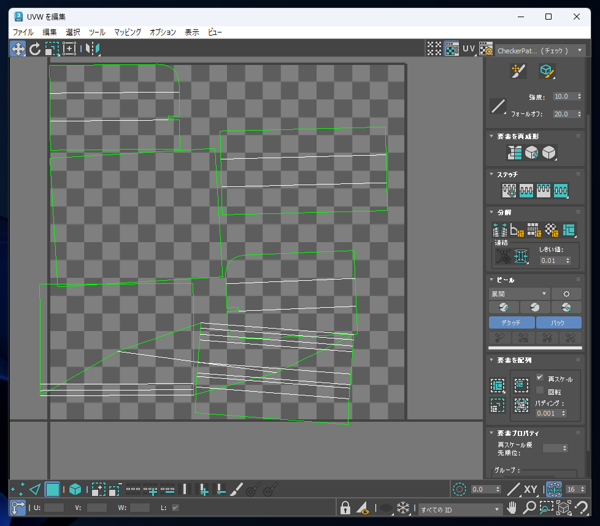Select the Move tool in top toolbar
600x526 pixels.
18,49
